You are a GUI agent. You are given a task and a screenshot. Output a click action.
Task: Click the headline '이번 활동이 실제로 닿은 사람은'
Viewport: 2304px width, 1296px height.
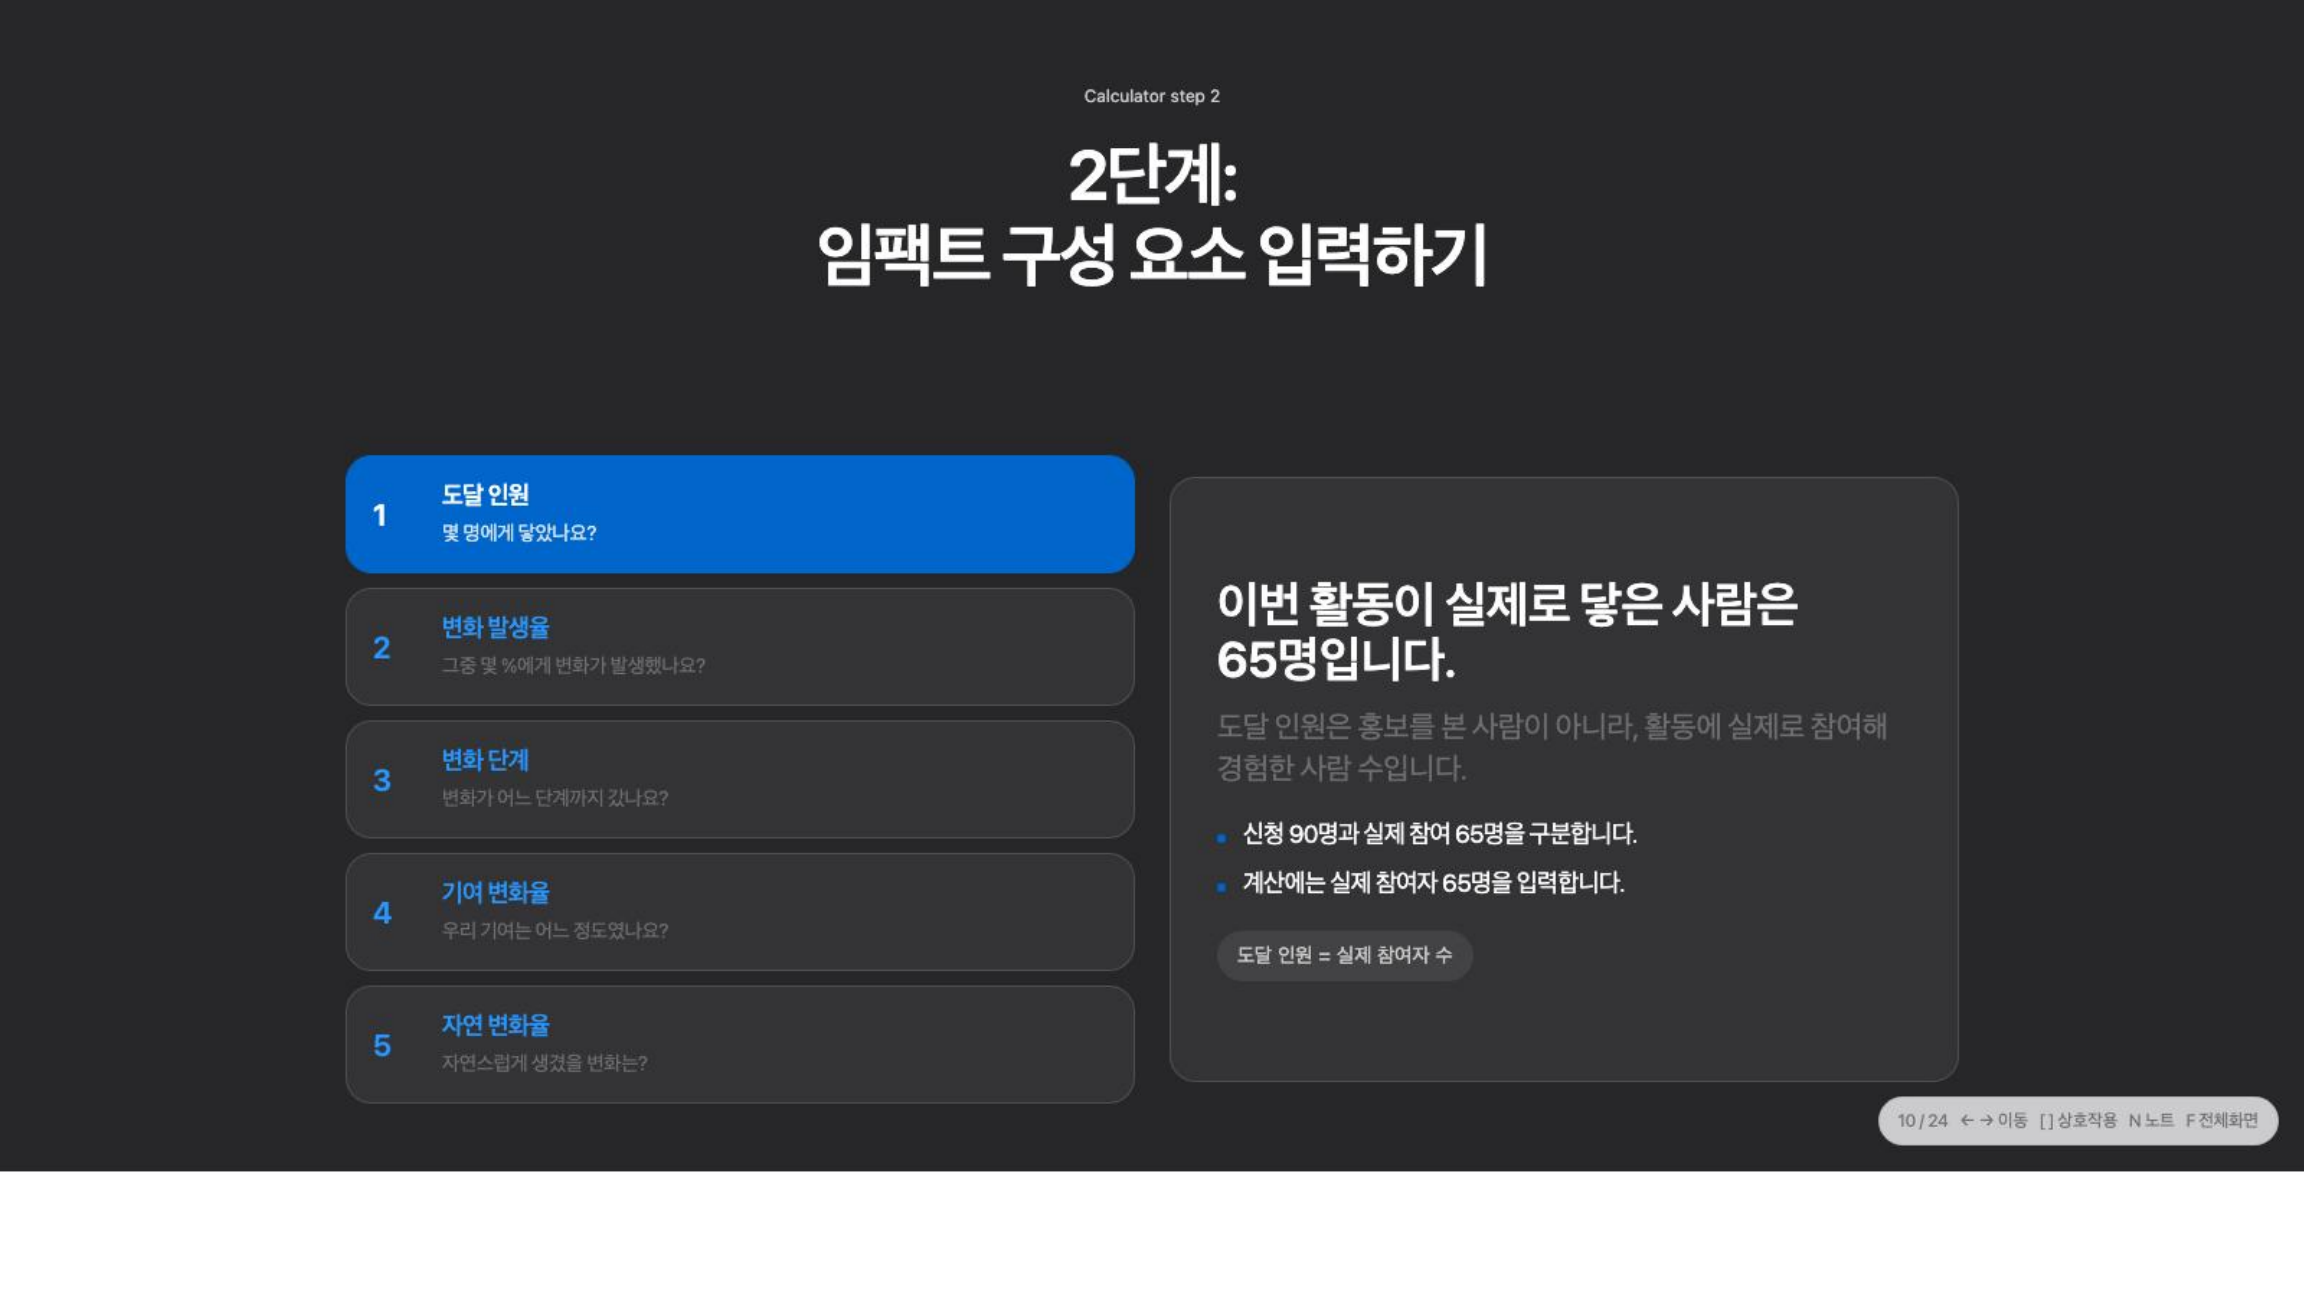(x=1507, y=604)
